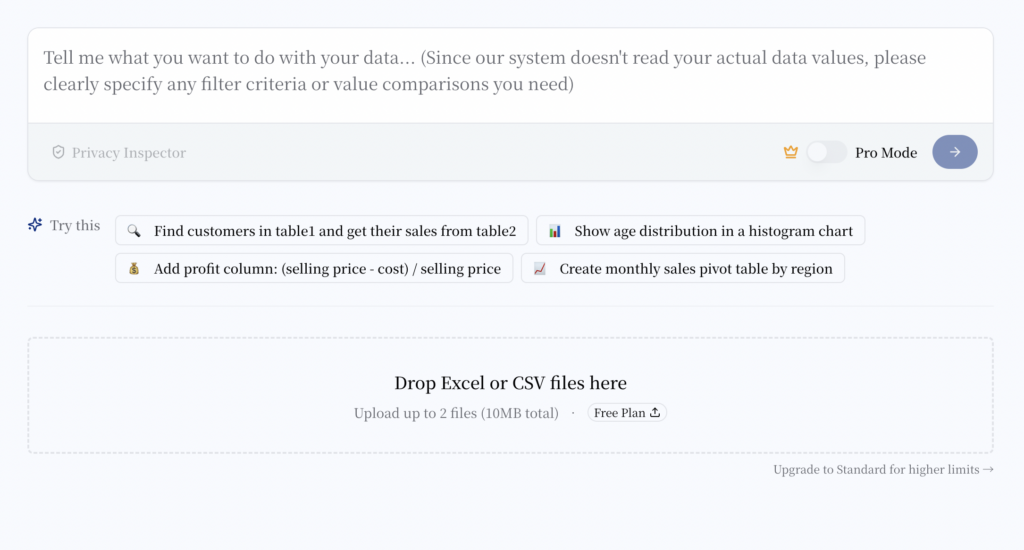Click the sparkle icon beside Try this
The height and width of the screenshot is (550, 1024).
pos(35,225)
